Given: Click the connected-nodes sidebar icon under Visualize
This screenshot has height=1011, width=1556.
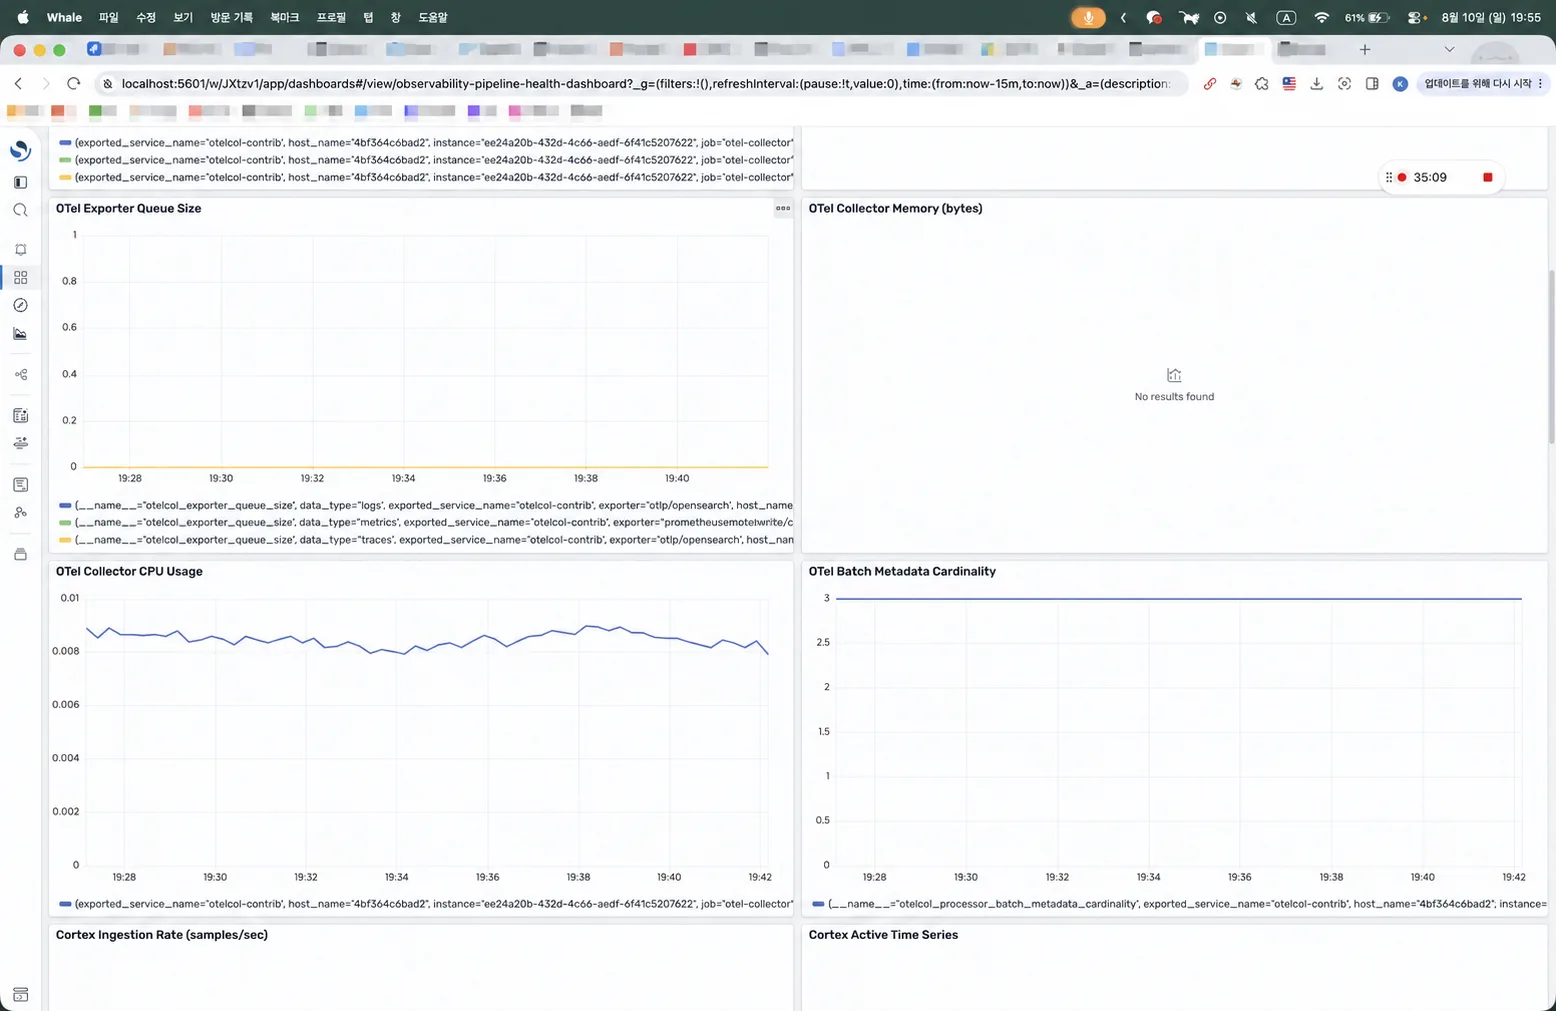Looking at the screenshot, I should click(20, 374).
